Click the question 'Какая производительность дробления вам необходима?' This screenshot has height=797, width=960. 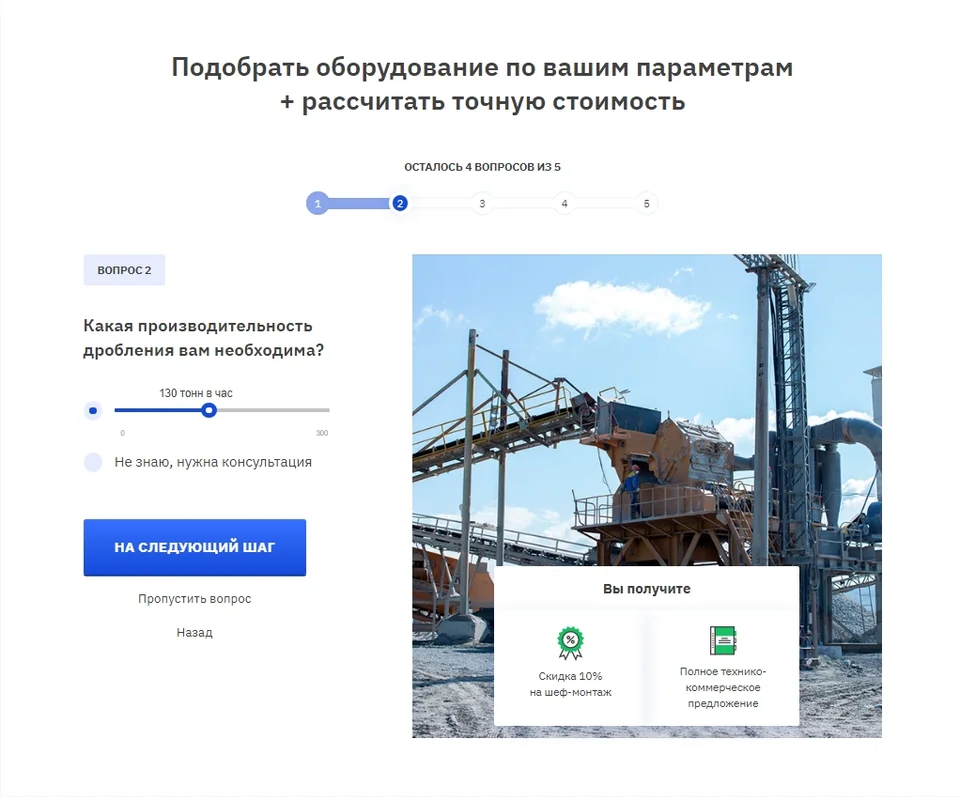tap(203, 338)
